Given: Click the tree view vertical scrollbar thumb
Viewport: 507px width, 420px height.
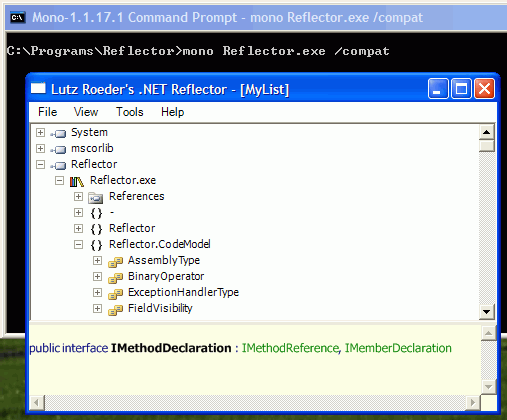Looking at the screenshot, I should click(486, 146).
